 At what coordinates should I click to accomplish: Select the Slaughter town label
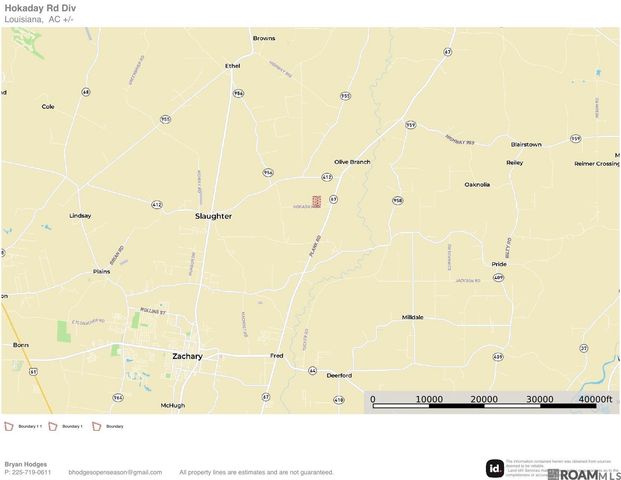point(213,216)
